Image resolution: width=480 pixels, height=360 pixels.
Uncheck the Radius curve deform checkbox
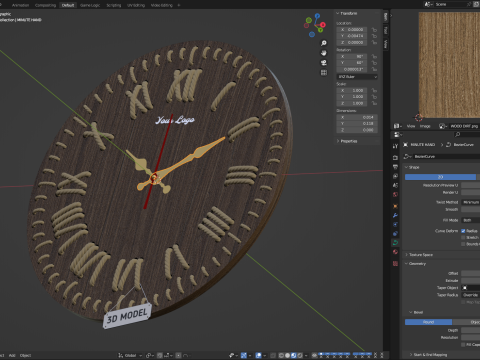pos(463,231)
